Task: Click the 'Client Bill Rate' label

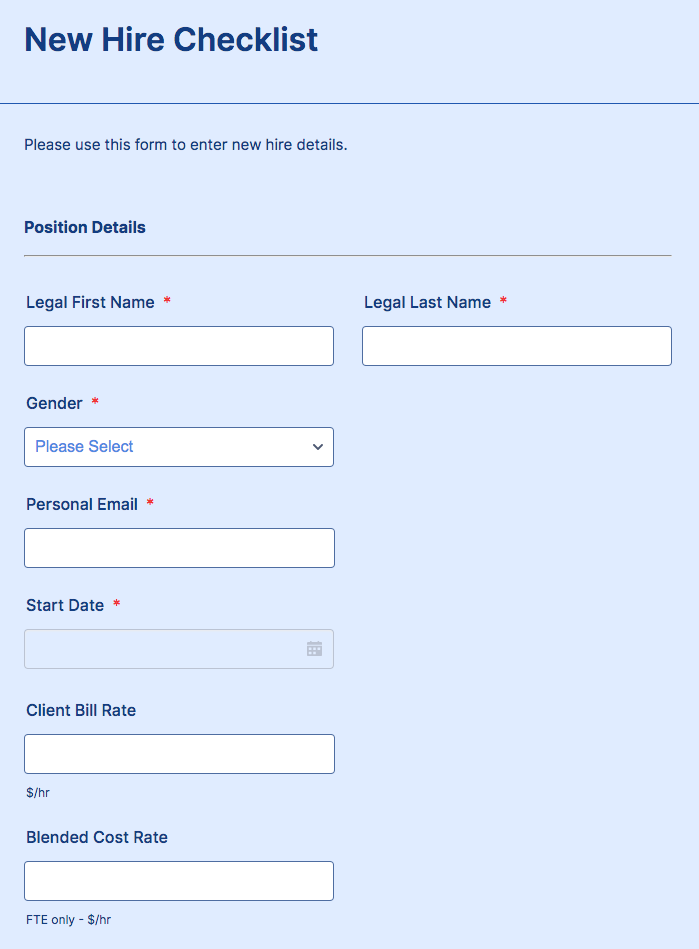Action: [x=81, y=710]
